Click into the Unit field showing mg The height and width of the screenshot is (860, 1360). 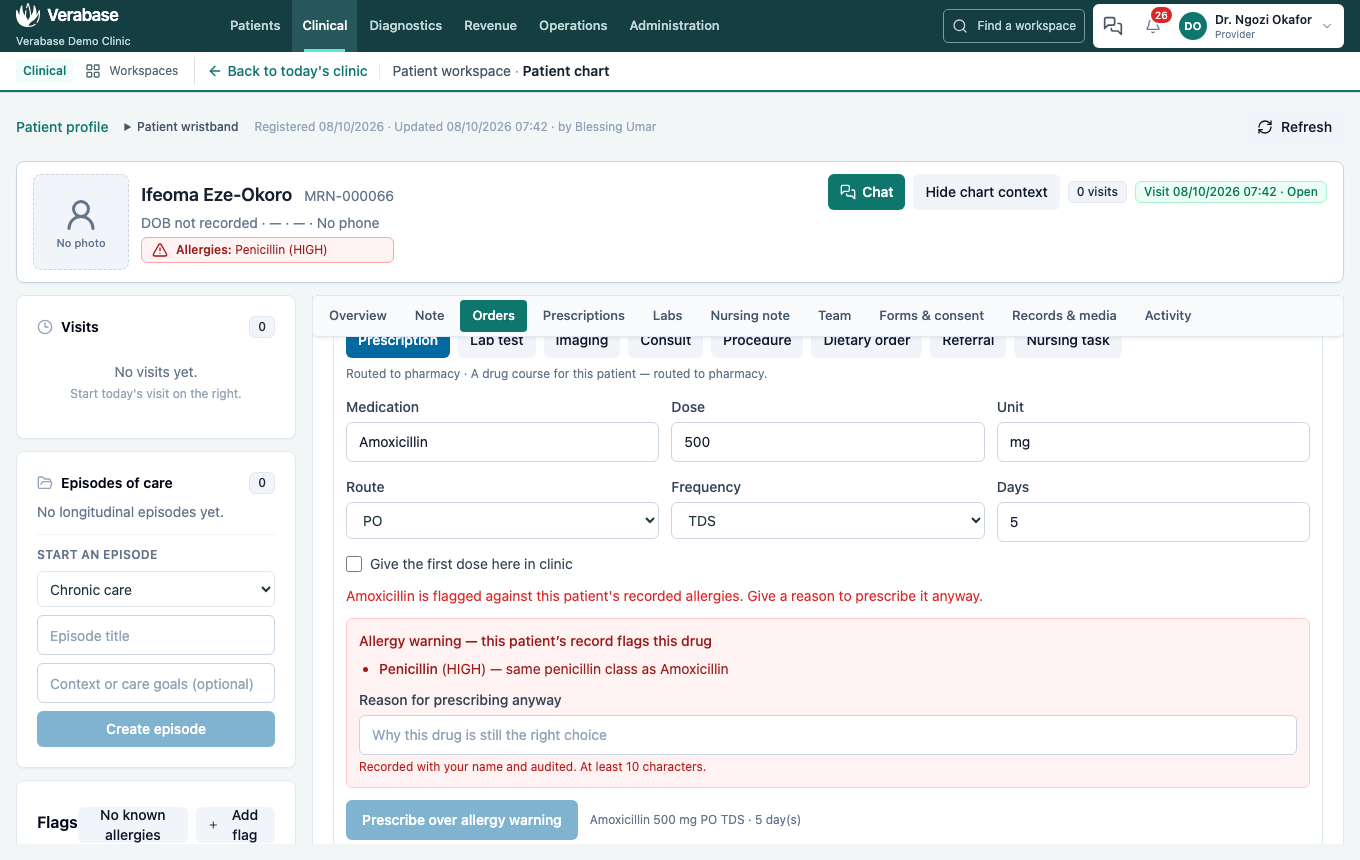(x=1153, y=442)
